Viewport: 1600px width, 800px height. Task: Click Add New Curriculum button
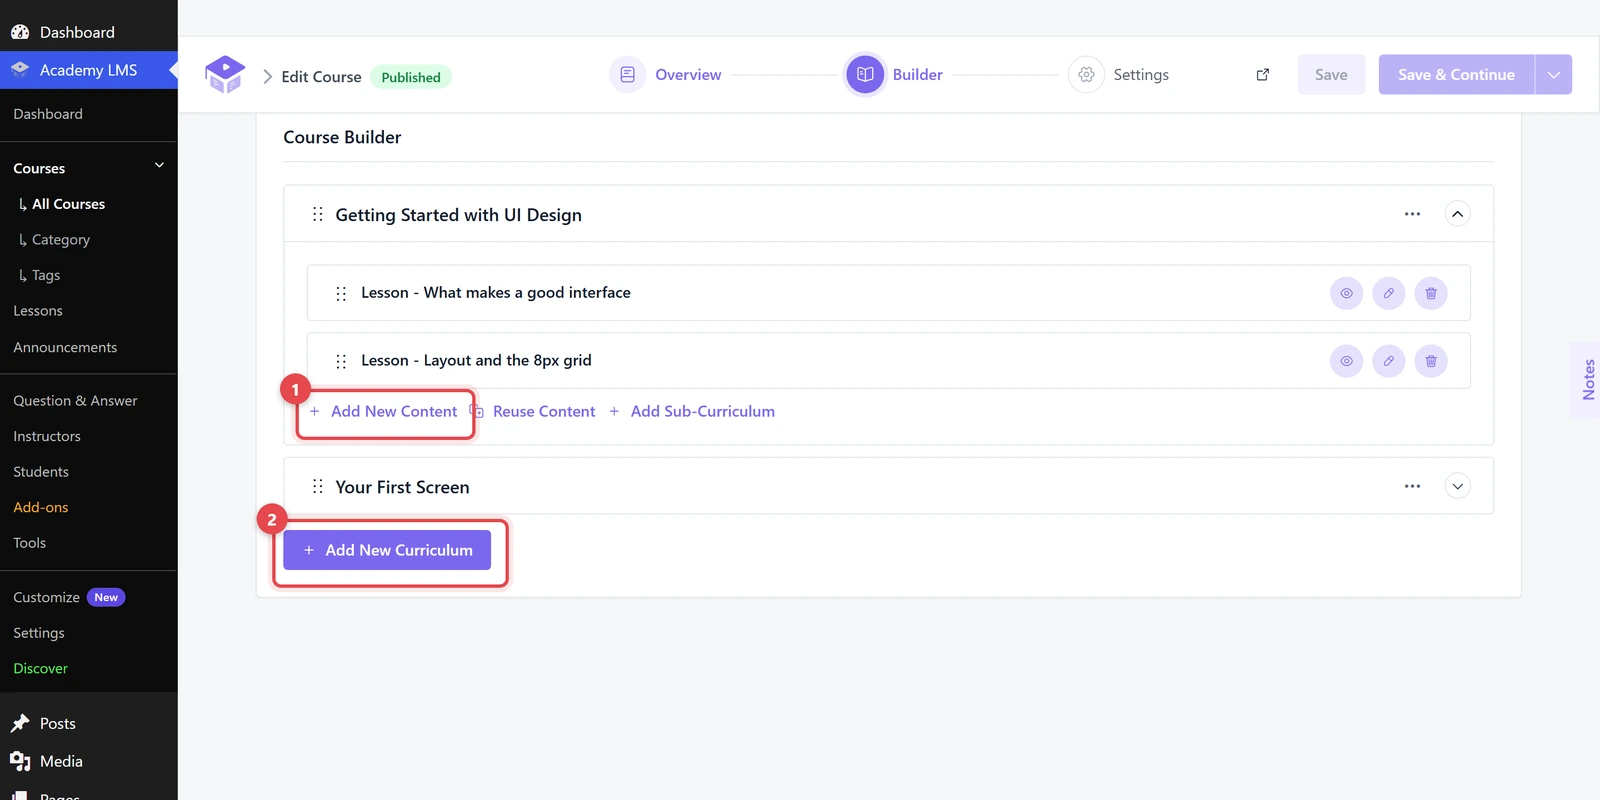387,550
